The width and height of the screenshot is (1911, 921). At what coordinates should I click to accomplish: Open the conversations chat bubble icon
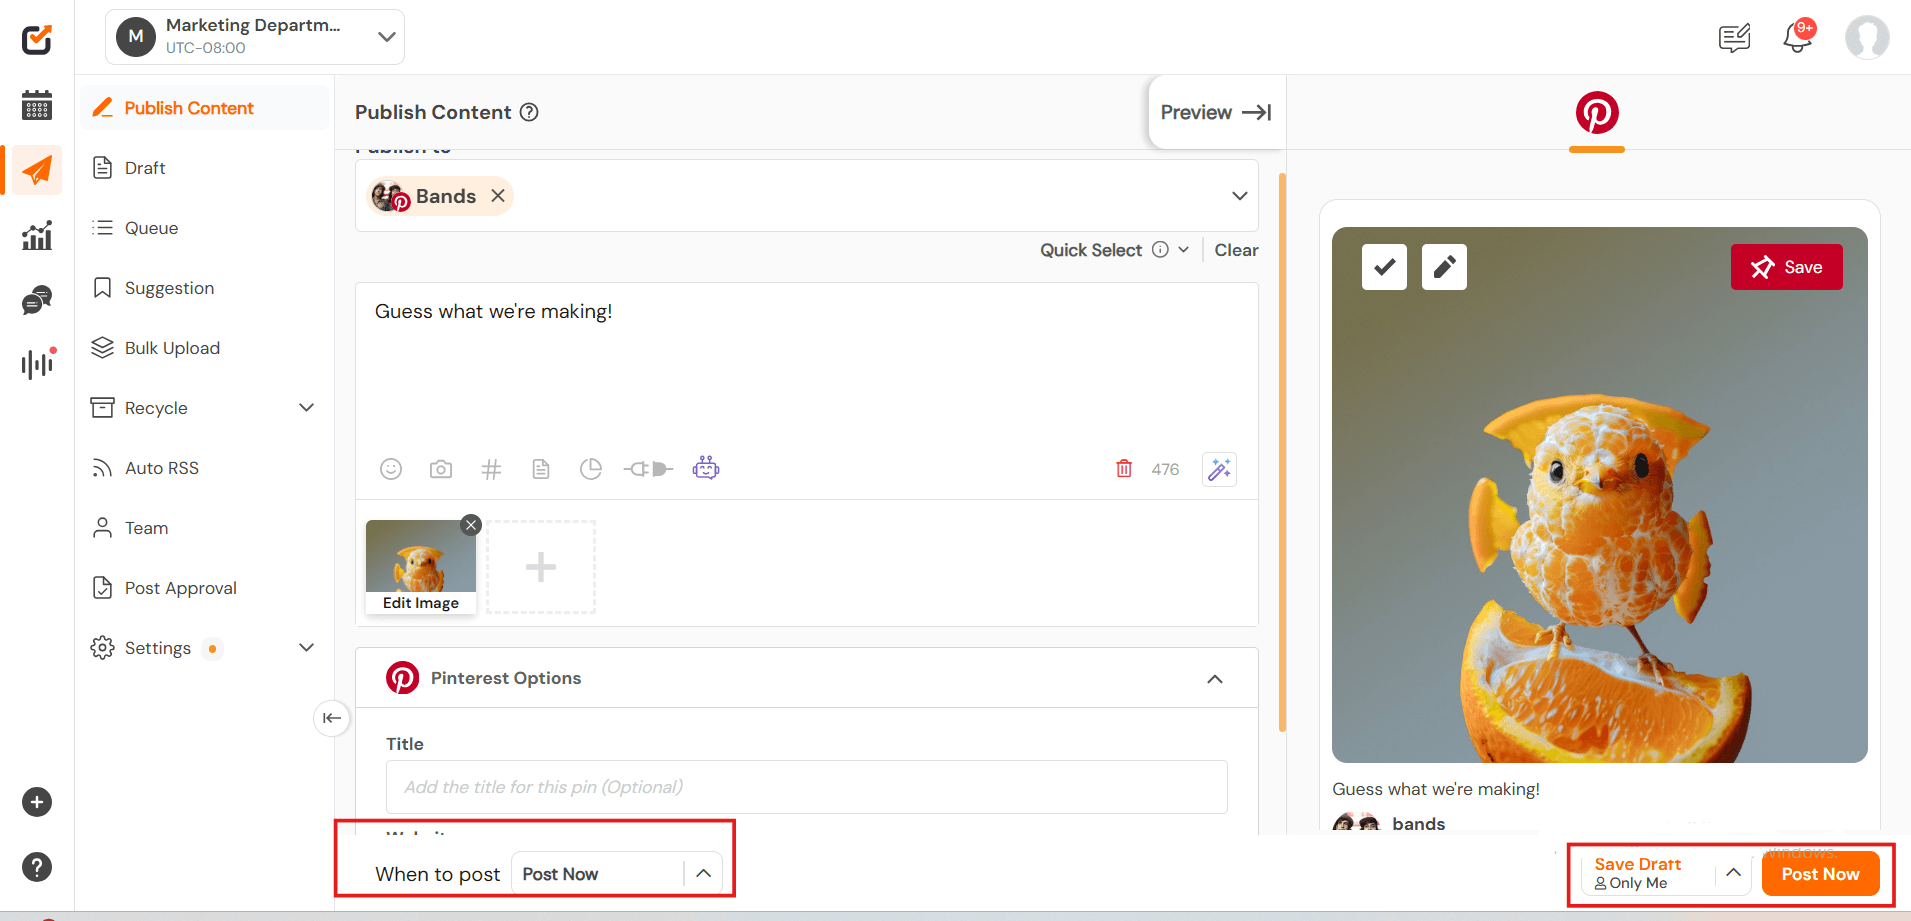pos(37,300)
